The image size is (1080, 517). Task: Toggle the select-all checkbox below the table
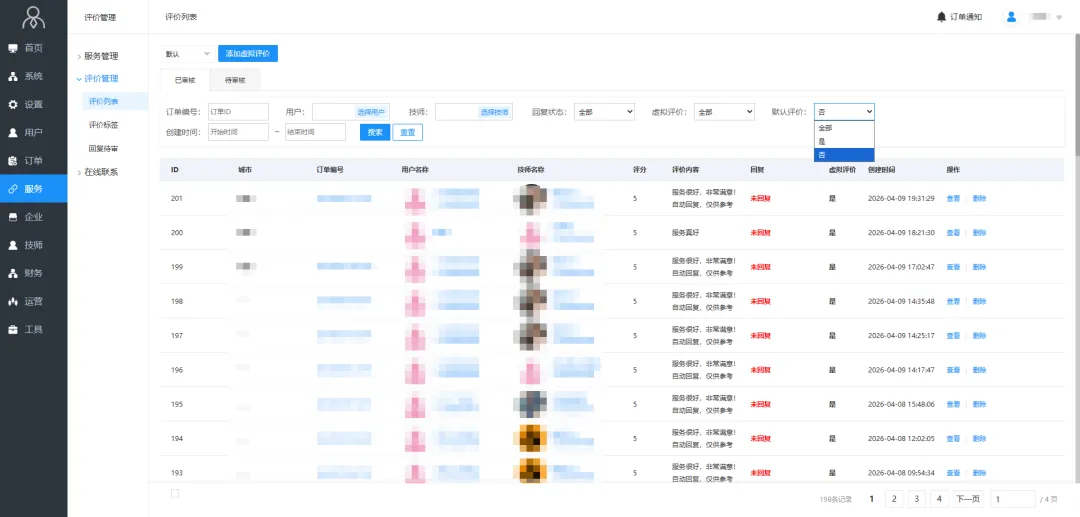(x=175, y=493)
